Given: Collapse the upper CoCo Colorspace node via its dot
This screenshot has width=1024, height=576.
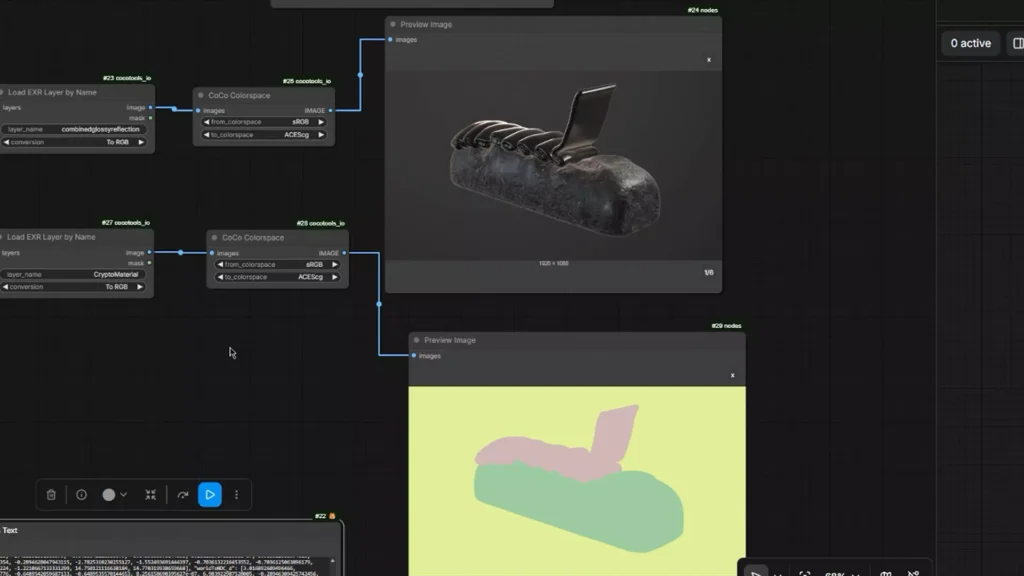Looking at the screenshot, I should coord(201,95).
